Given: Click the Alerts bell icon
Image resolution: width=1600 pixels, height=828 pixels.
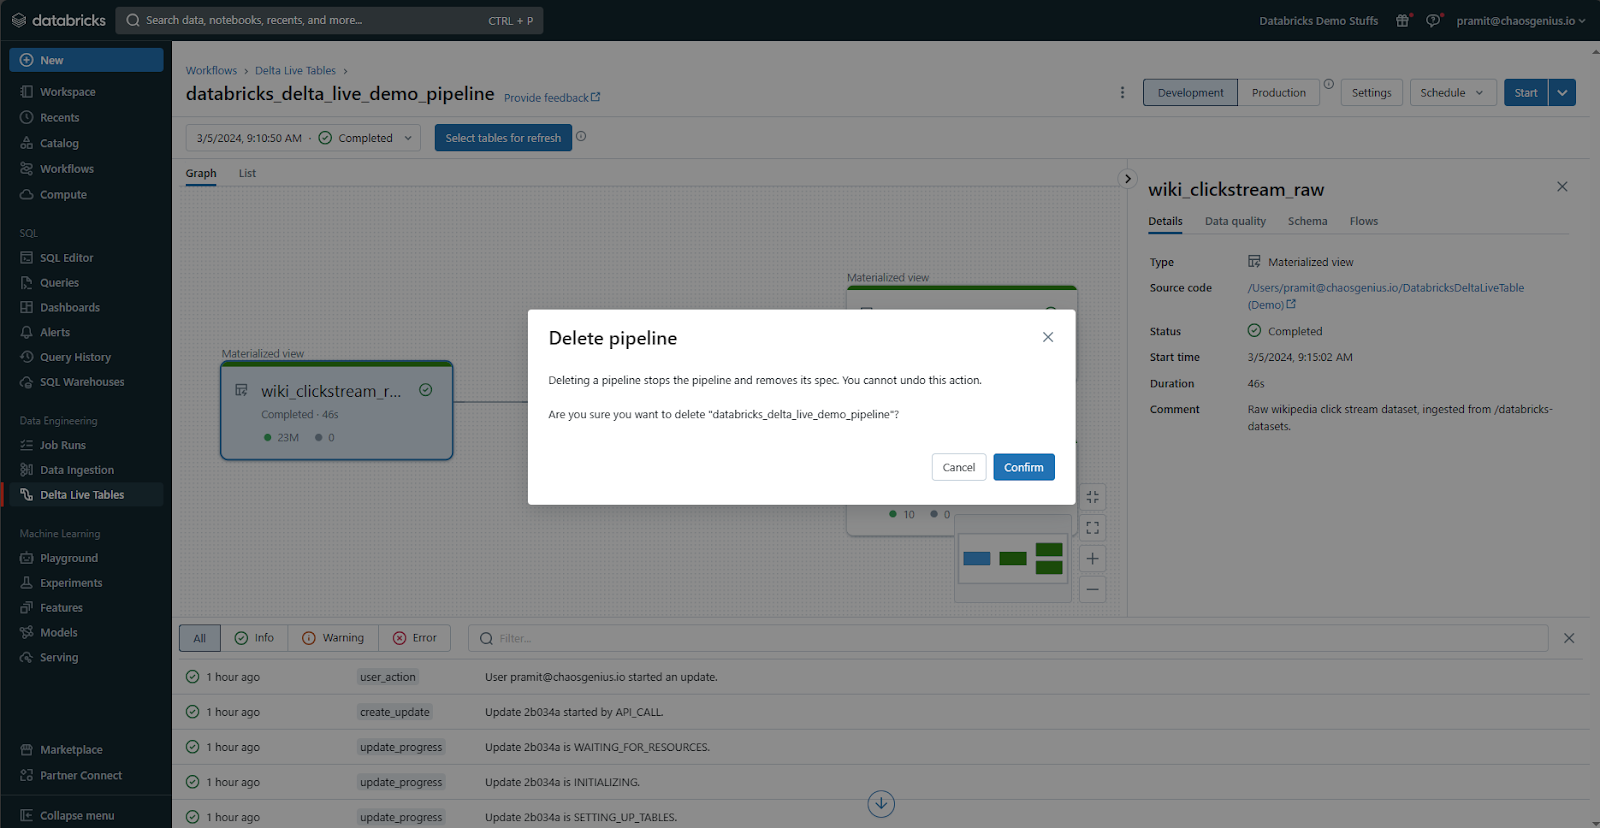Looking at the screenshot, I should 27,332.
